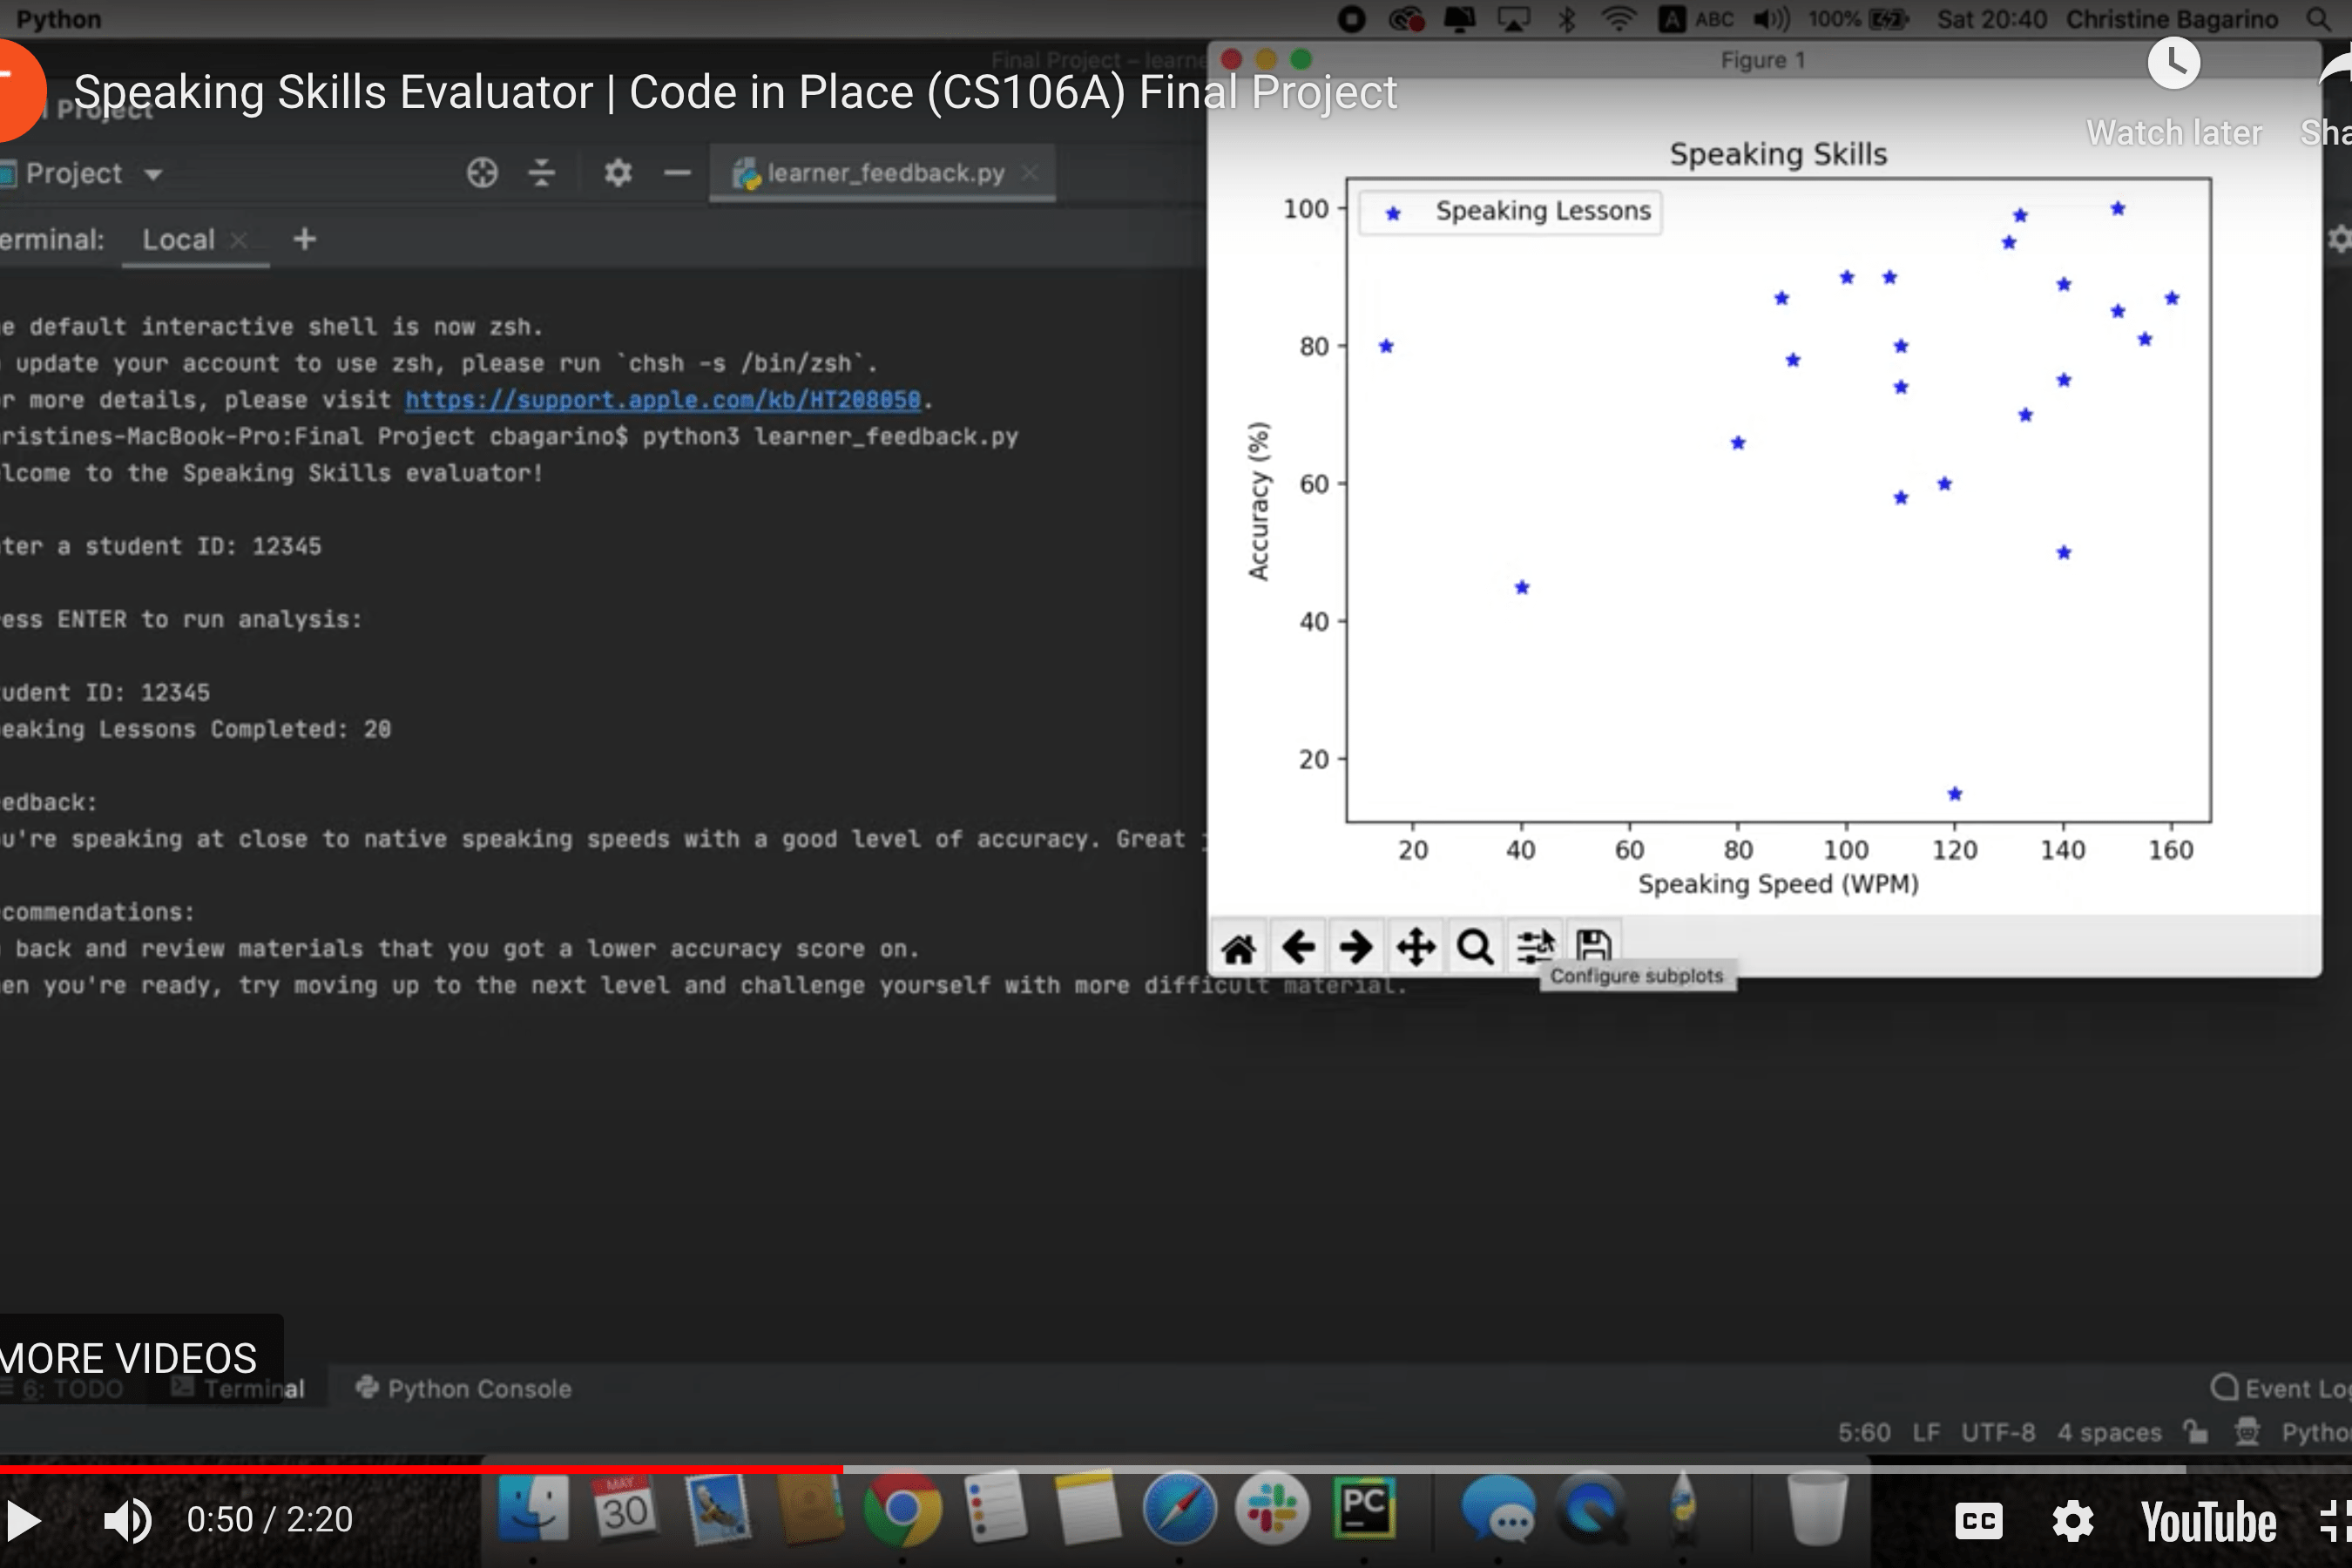
Task: Close the learner_feedback.py editor tab
Action: (1029, 173)
